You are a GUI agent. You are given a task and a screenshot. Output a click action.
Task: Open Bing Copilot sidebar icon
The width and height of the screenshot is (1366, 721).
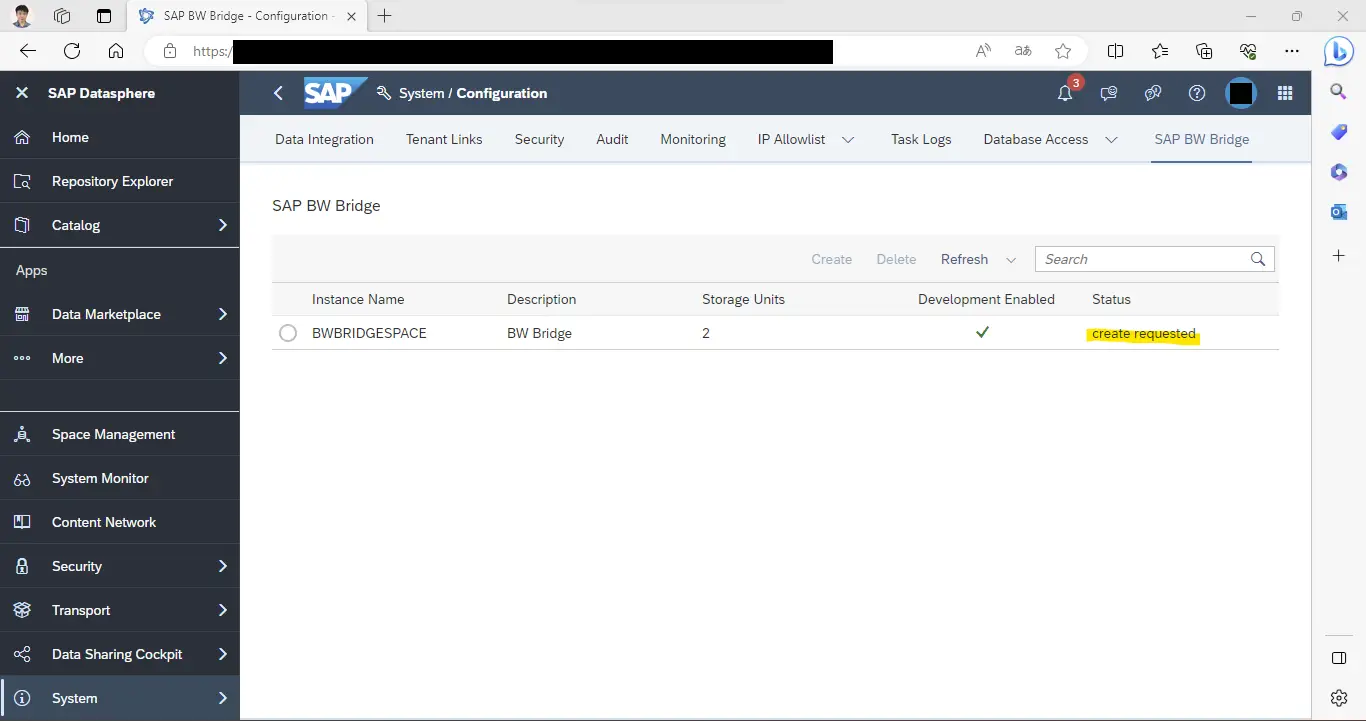click(x=1339, y=51)
